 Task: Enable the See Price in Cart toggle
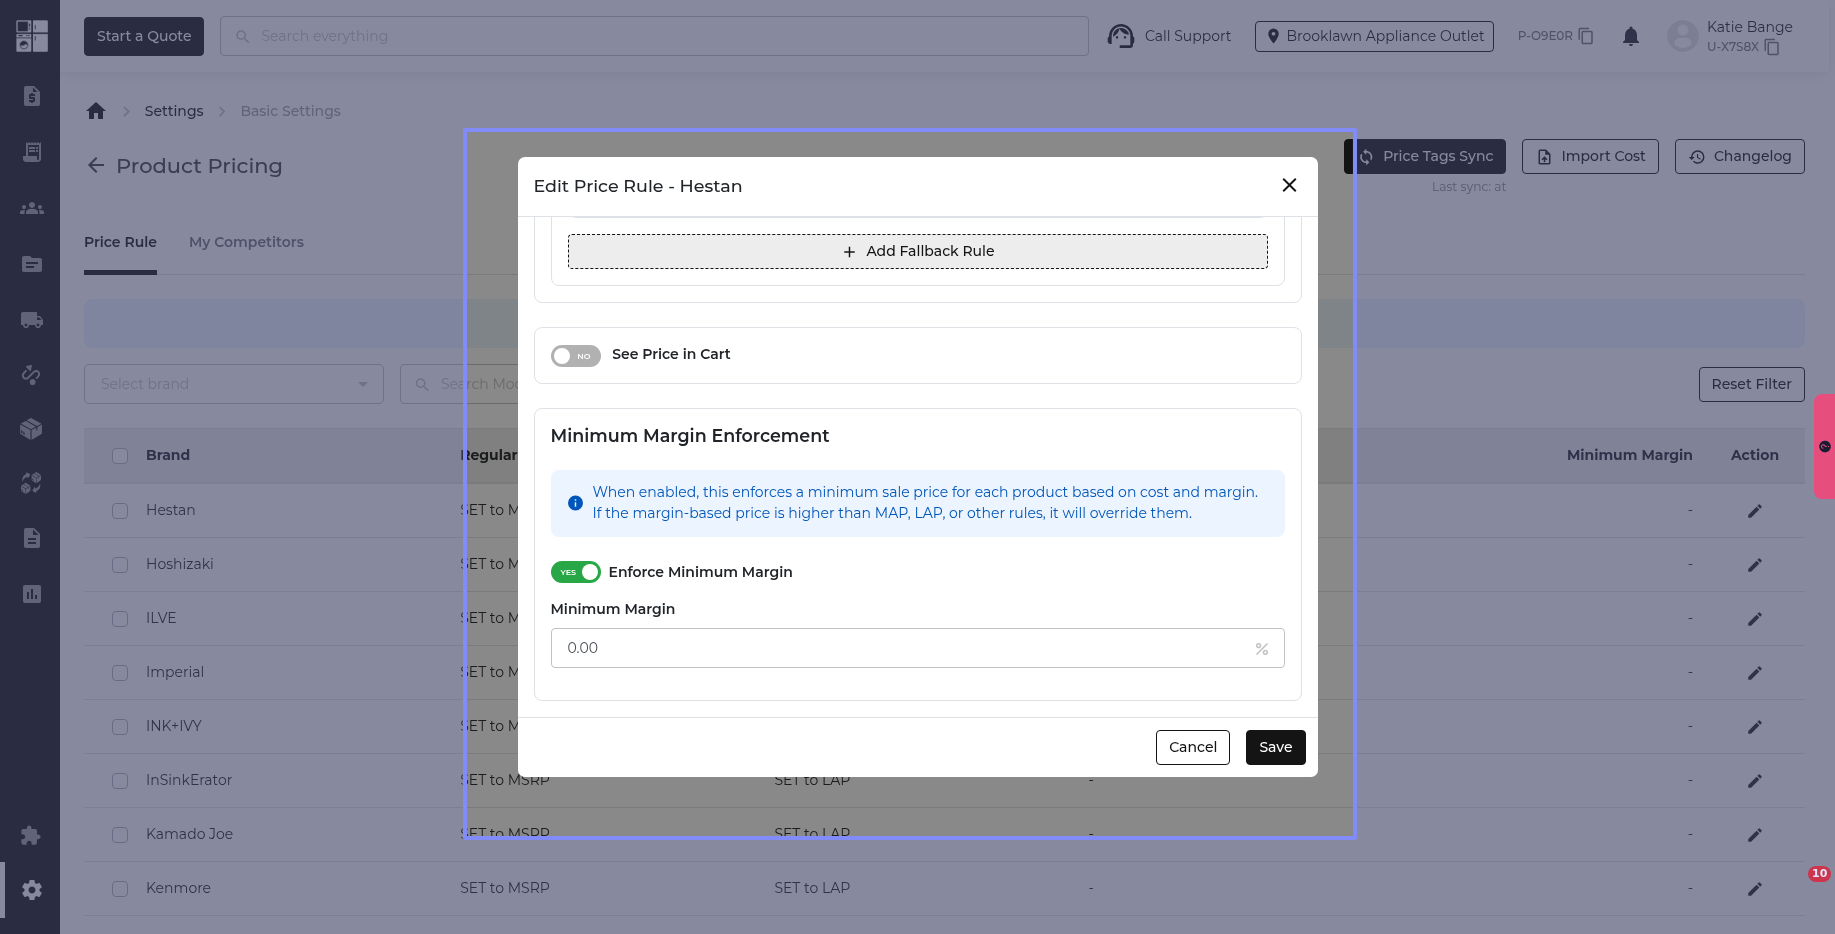click(x=575, y=356)
